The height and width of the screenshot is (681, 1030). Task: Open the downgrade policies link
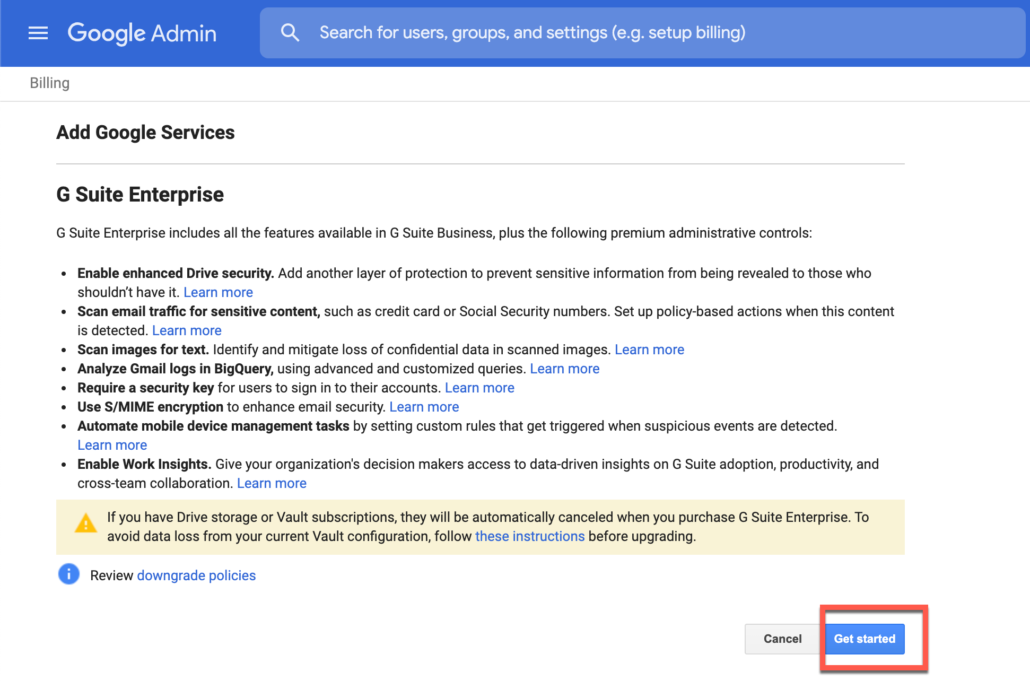click(196, 575)
